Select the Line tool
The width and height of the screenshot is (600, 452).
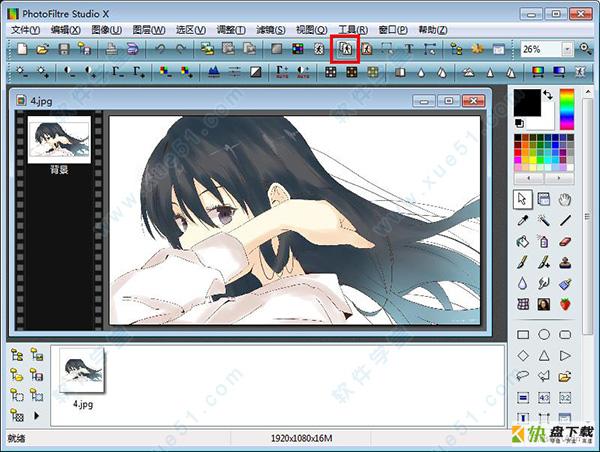[x=565, y=220]
